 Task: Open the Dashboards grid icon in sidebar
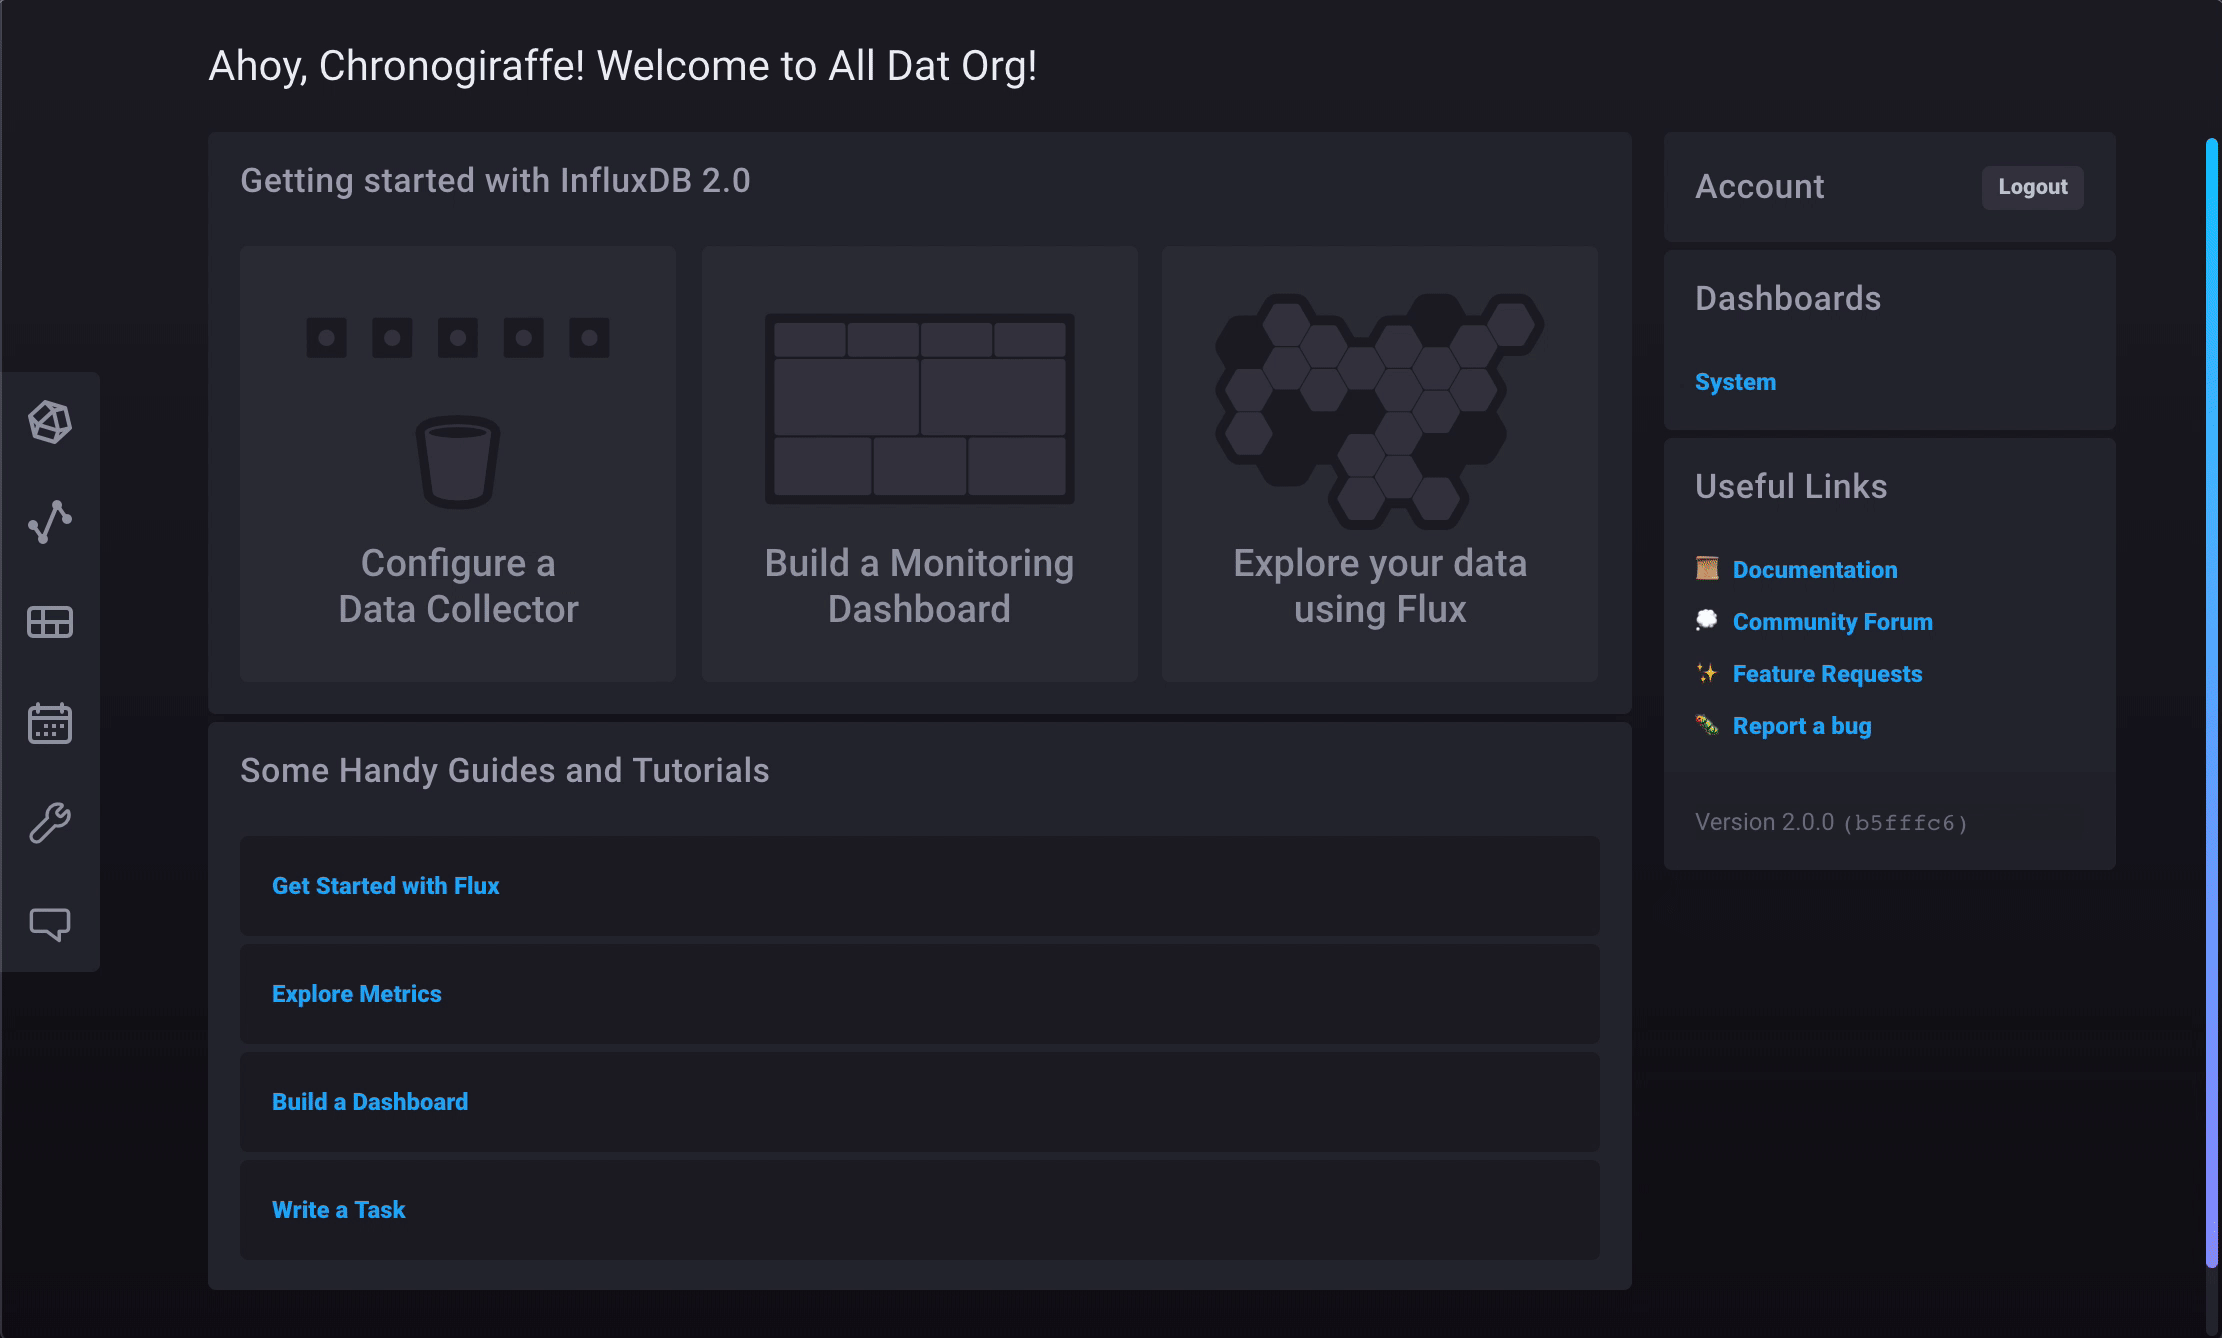(x=50, y=622)
